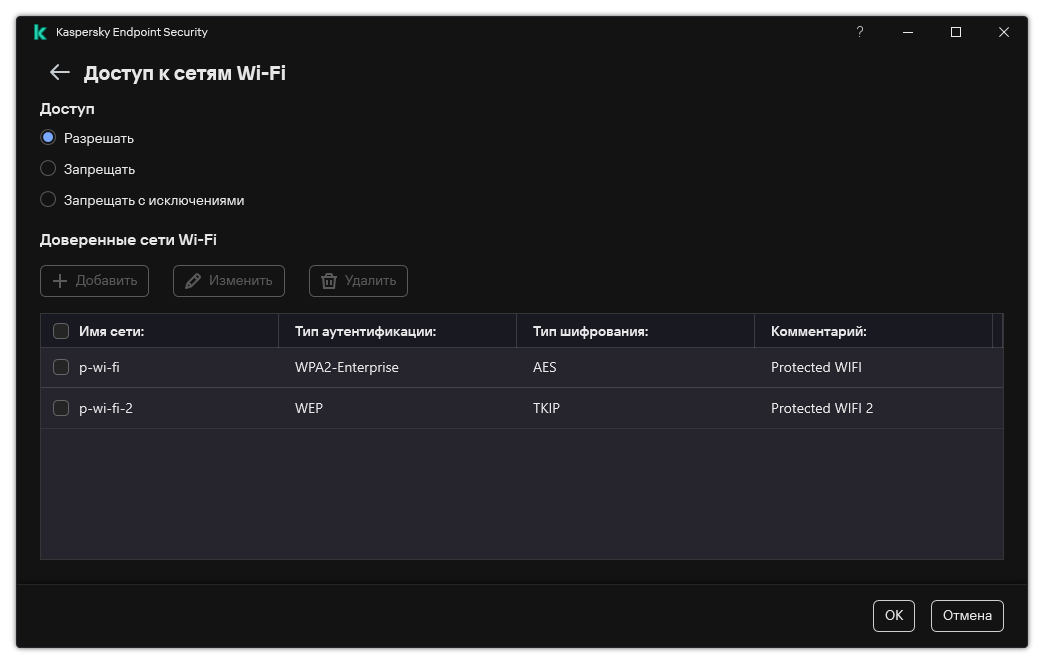
Task: Click the WEP authentication cell
Action: [x=309, y=408]
